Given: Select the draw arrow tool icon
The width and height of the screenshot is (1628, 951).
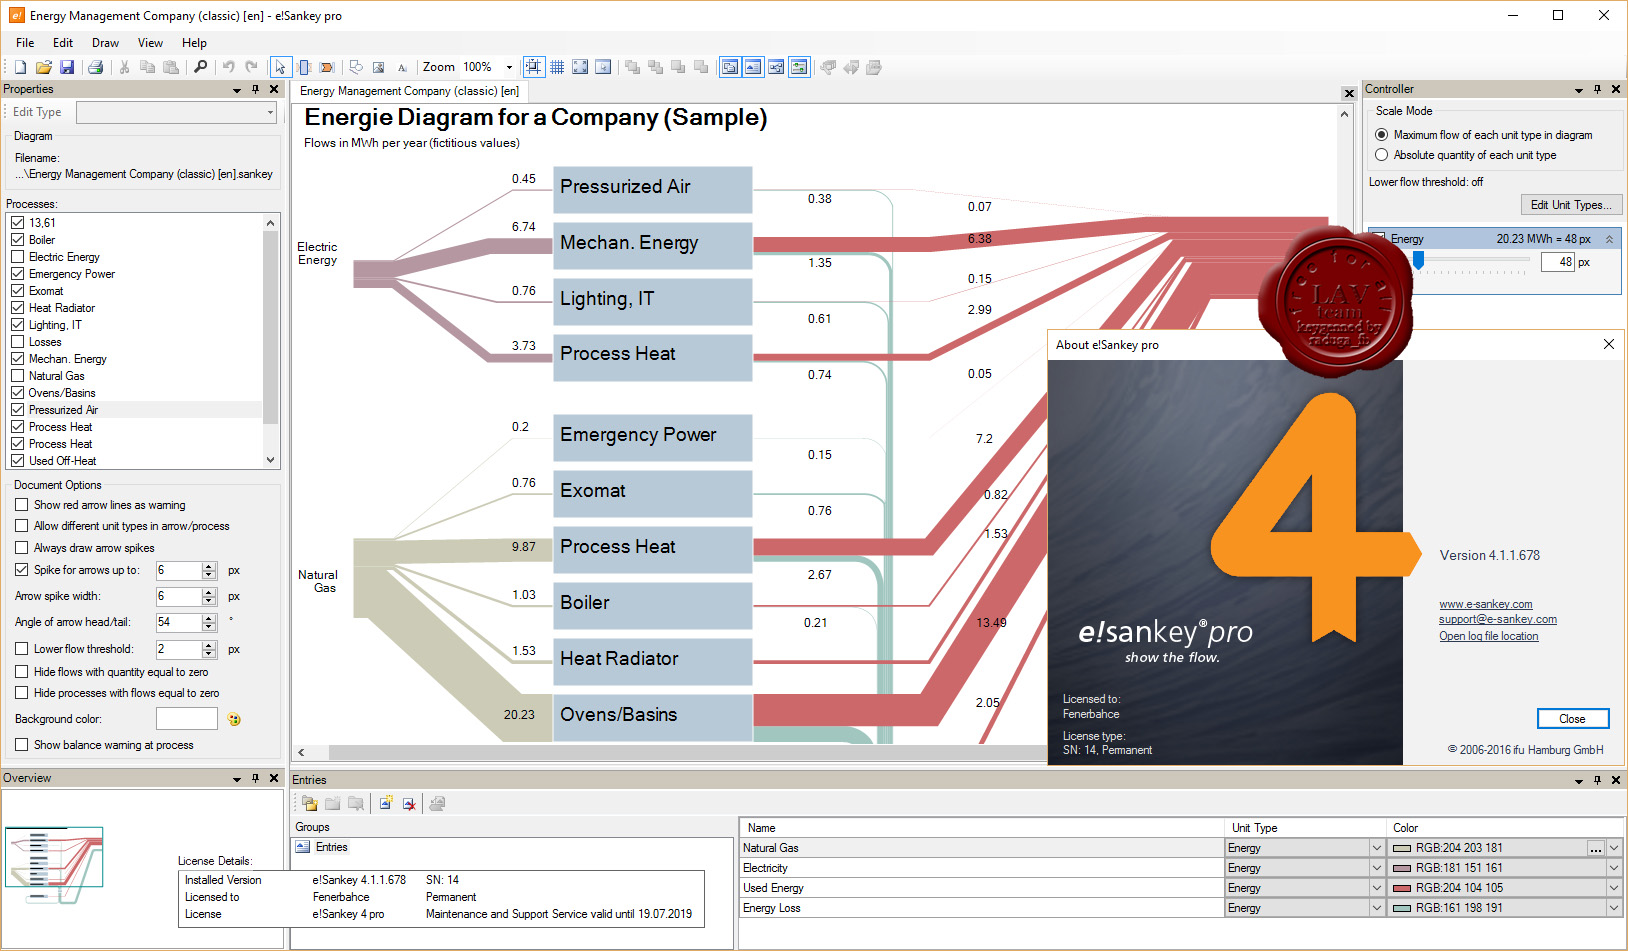Looking at the screenshot, I should click(327, 67).
